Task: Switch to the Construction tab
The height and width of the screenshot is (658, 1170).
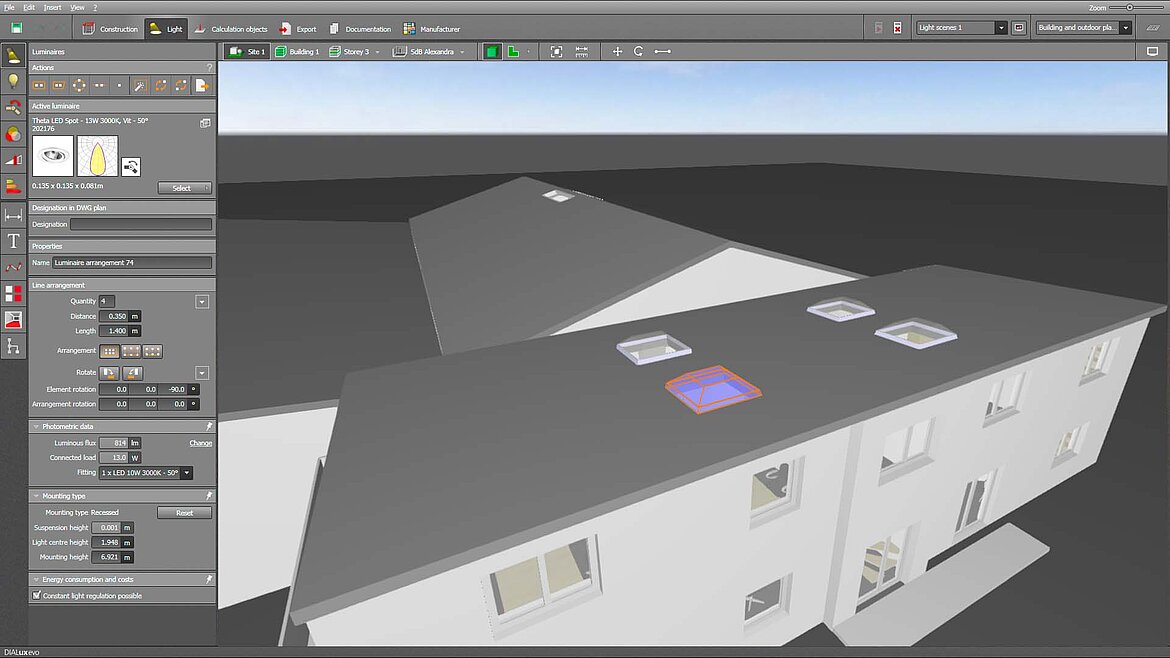Action: 111,29
